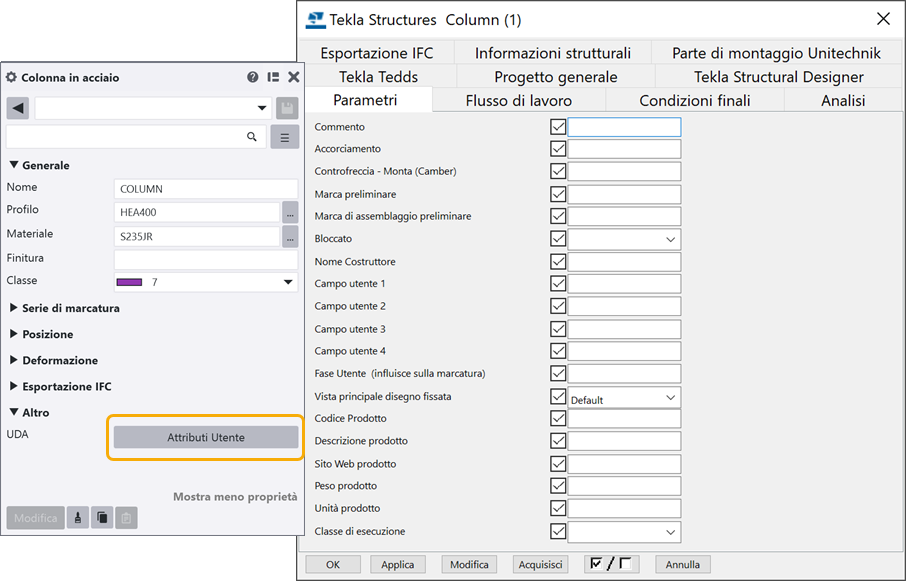Viewport: 906px width, 581px height.
Task: Switch to the Flusso di lavoro tab
Action: point(519,100)
